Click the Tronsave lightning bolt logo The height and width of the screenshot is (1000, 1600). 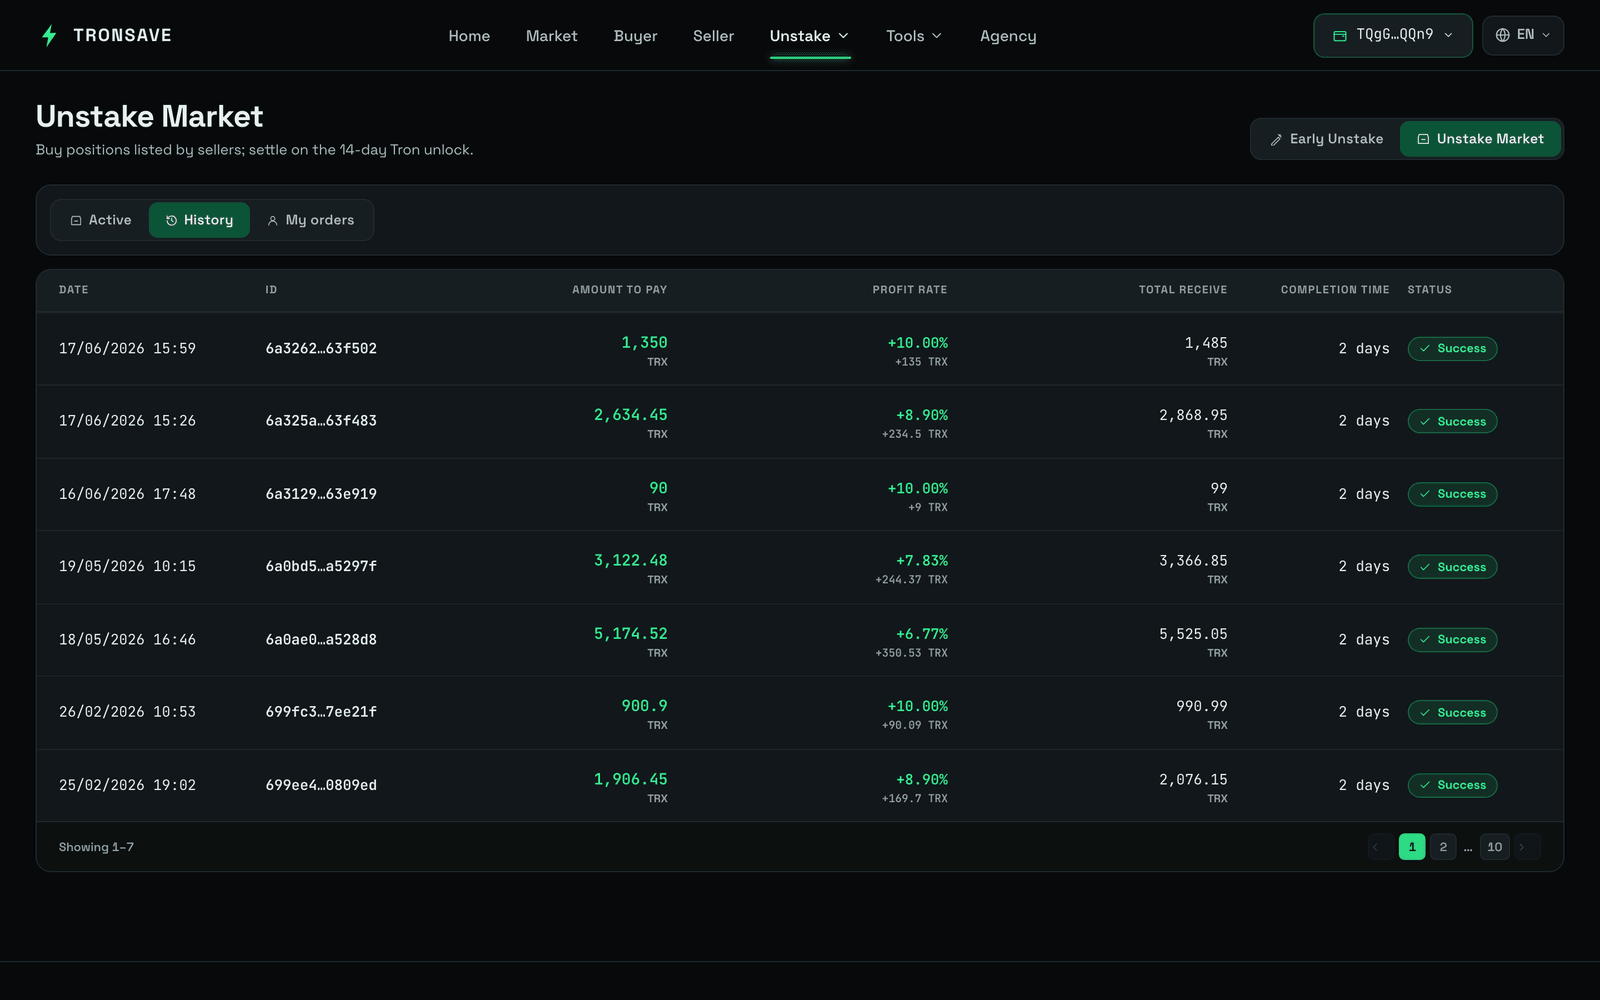[49, 36]
